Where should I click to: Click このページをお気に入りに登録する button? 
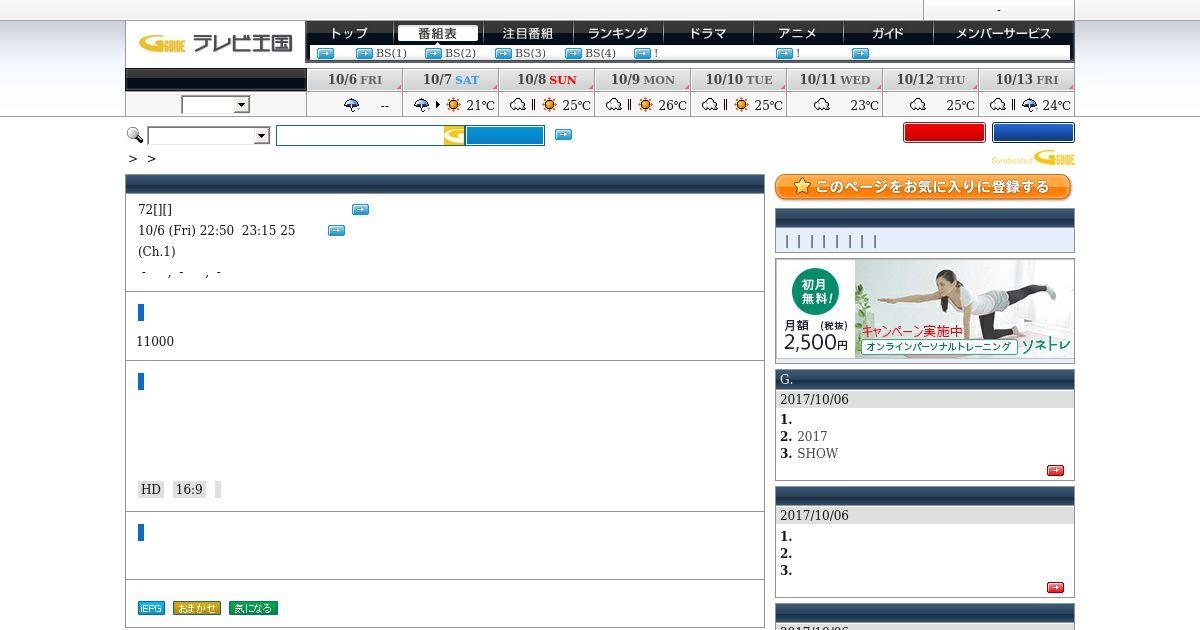(x=923, y=187)
